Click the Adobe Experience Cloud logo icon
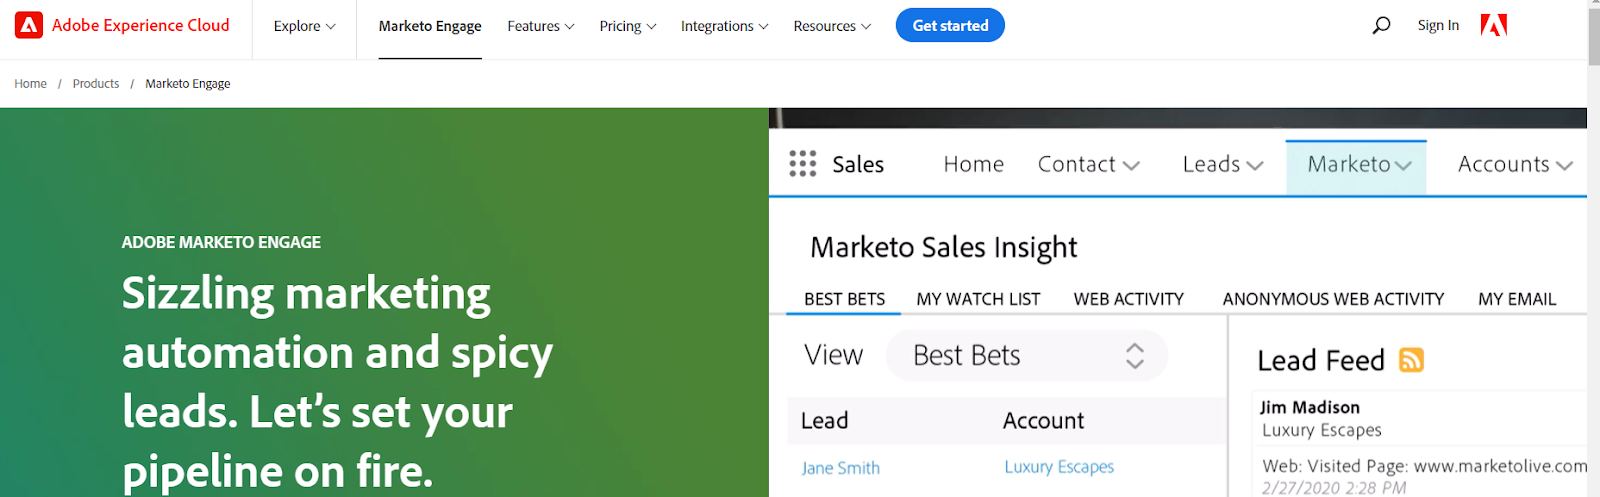 tap(29, 26)
